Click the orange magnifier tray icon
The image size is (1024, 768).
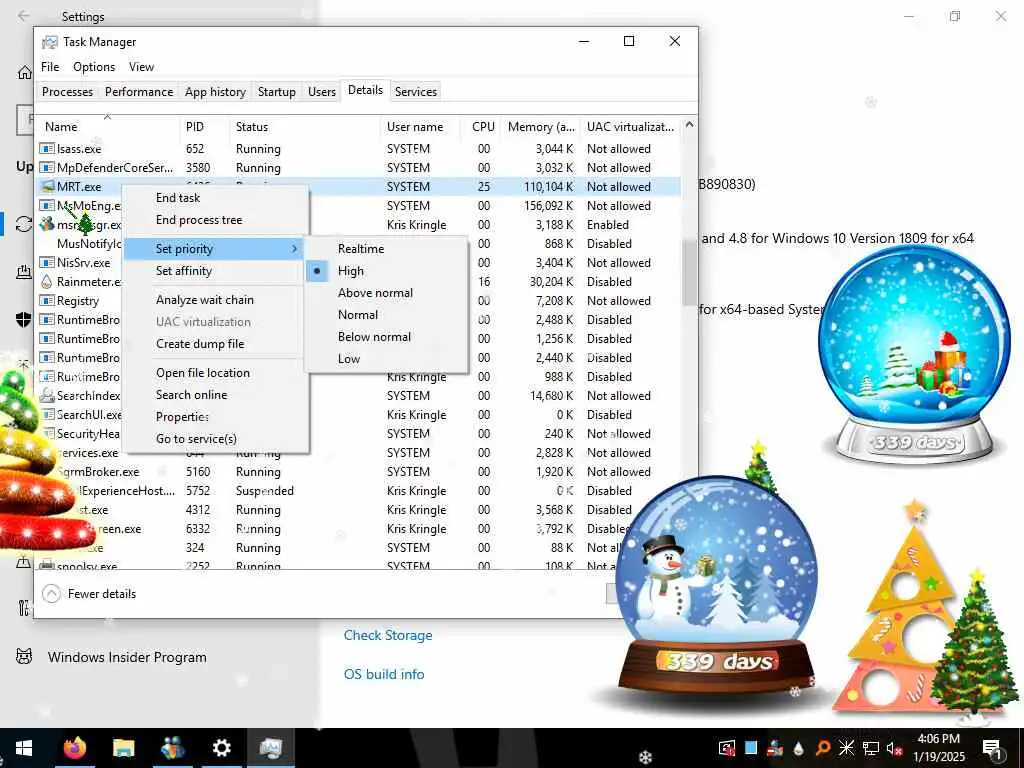822,748
